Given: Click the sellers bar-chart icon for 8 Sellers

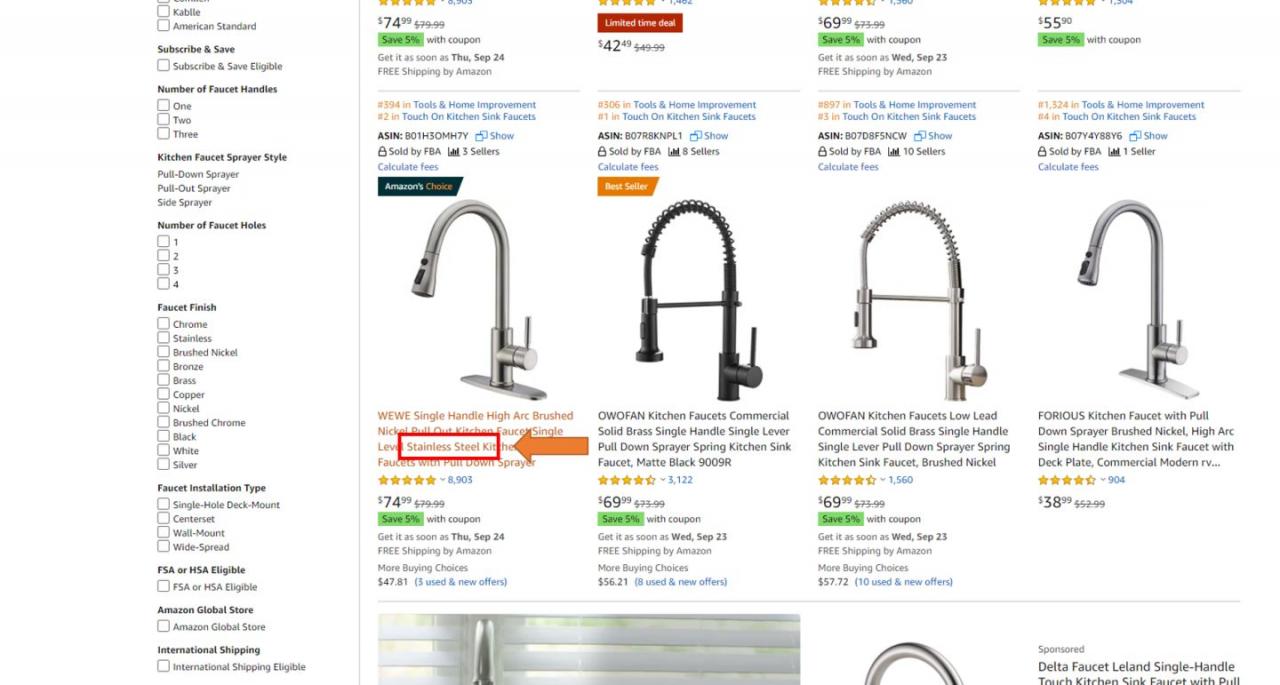Looking at the screenshot, I should click(x=674, y=152).
